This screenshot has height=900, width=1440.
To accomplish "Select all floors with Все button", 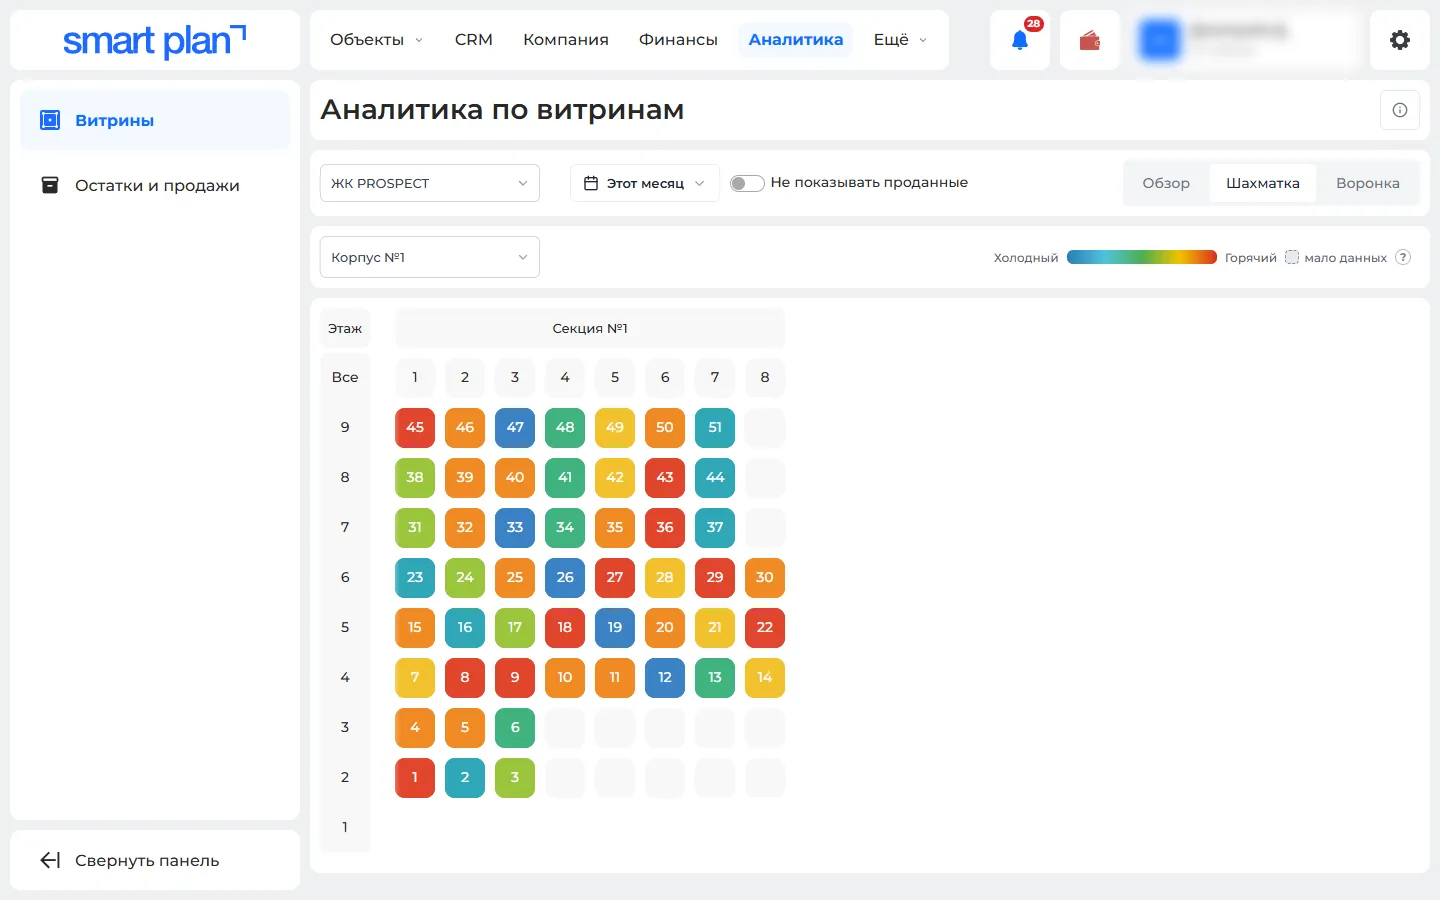I will coord(345,377).
